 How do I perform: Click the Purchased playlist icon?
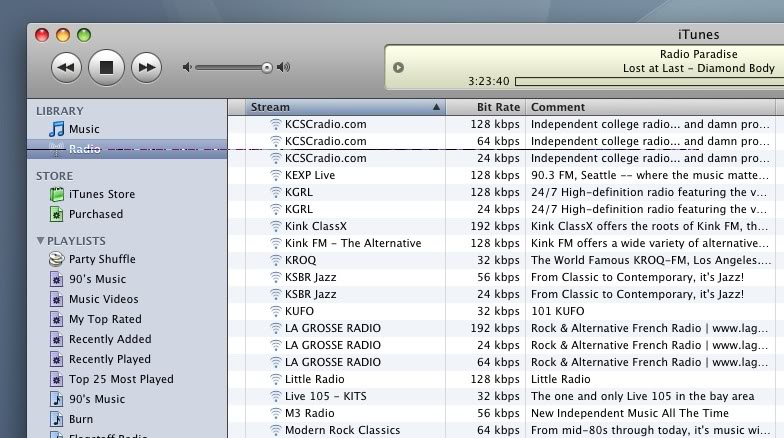click(56, 214)
